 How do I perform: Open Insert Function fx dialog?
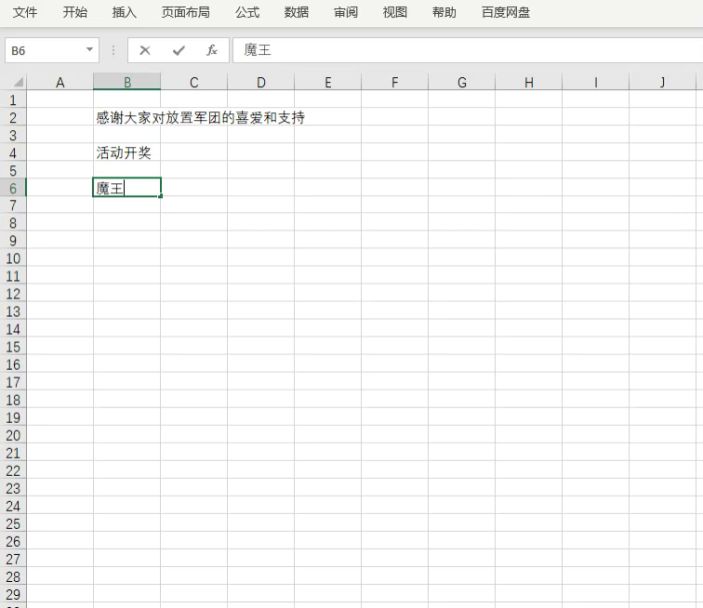click(212, 50)
